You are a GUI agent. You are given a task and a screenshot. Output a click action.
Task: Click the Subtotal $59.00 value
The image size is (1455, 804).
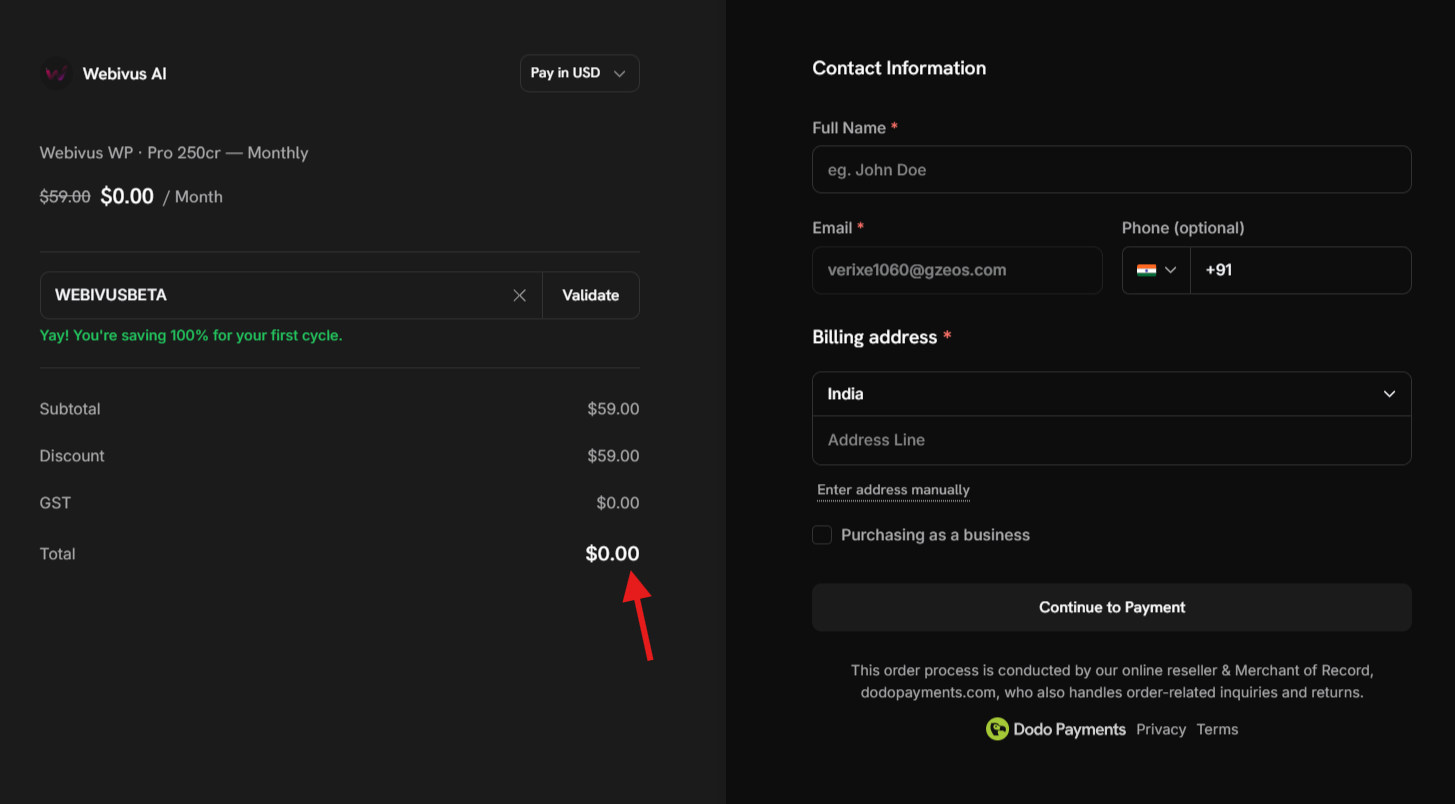pyautogui.click(x=613, y=409)
